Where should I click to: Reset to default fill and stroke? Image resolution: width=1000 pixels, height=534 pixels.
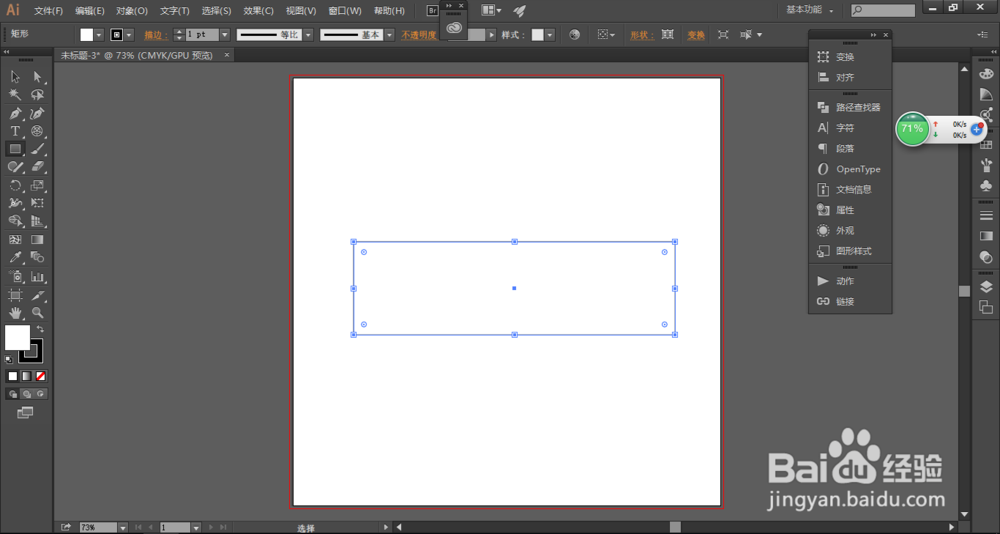pos(9,360)
